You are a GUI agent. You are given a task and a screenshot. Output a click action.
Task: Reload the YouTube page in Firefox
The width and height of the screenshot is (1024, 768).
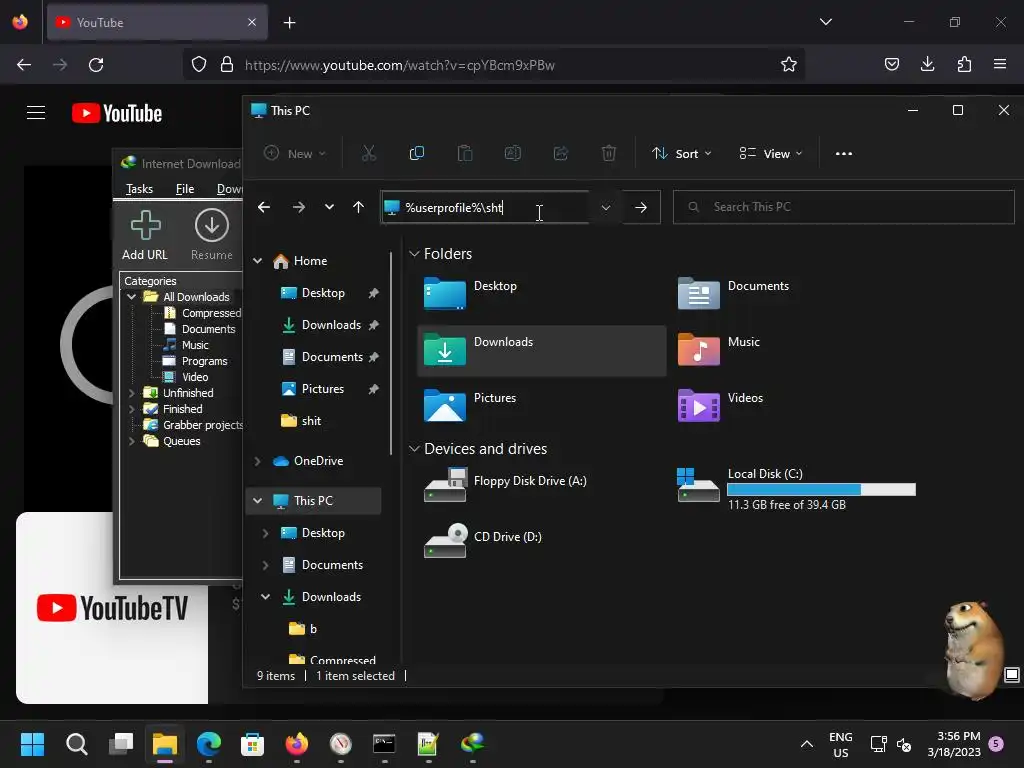tap(96, 65)
